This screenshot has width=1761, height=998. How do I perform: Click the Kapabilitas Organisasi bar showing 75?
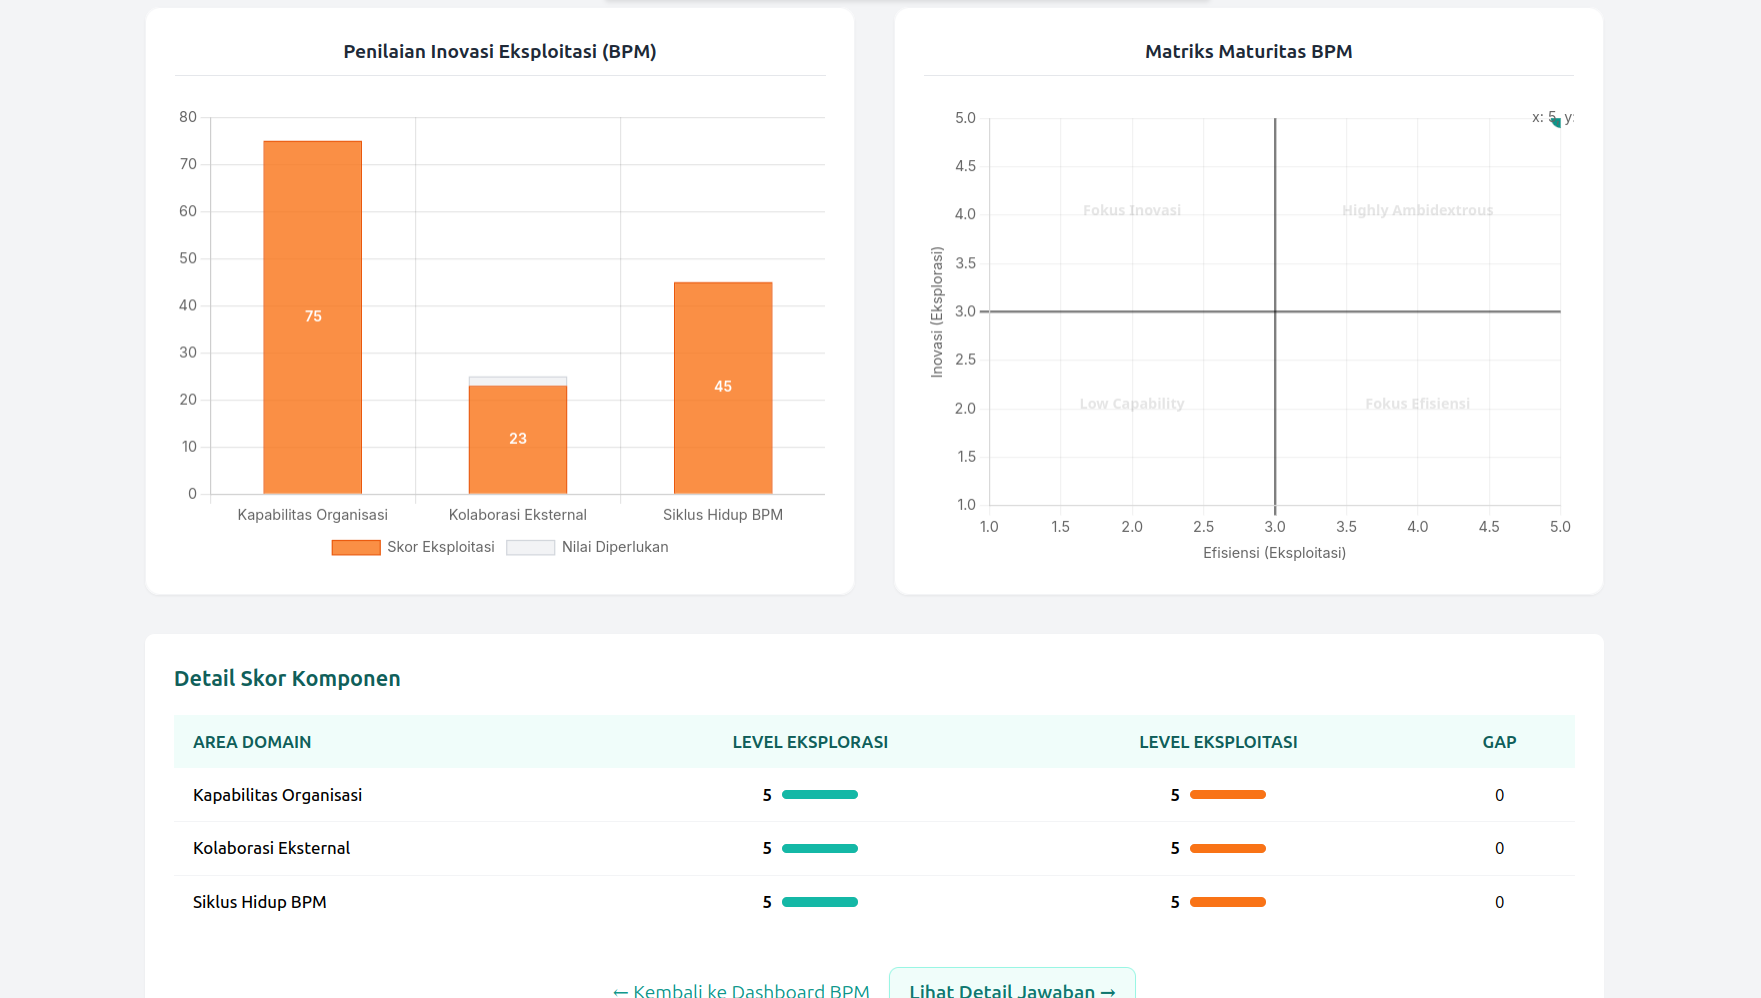pos(312,317)
